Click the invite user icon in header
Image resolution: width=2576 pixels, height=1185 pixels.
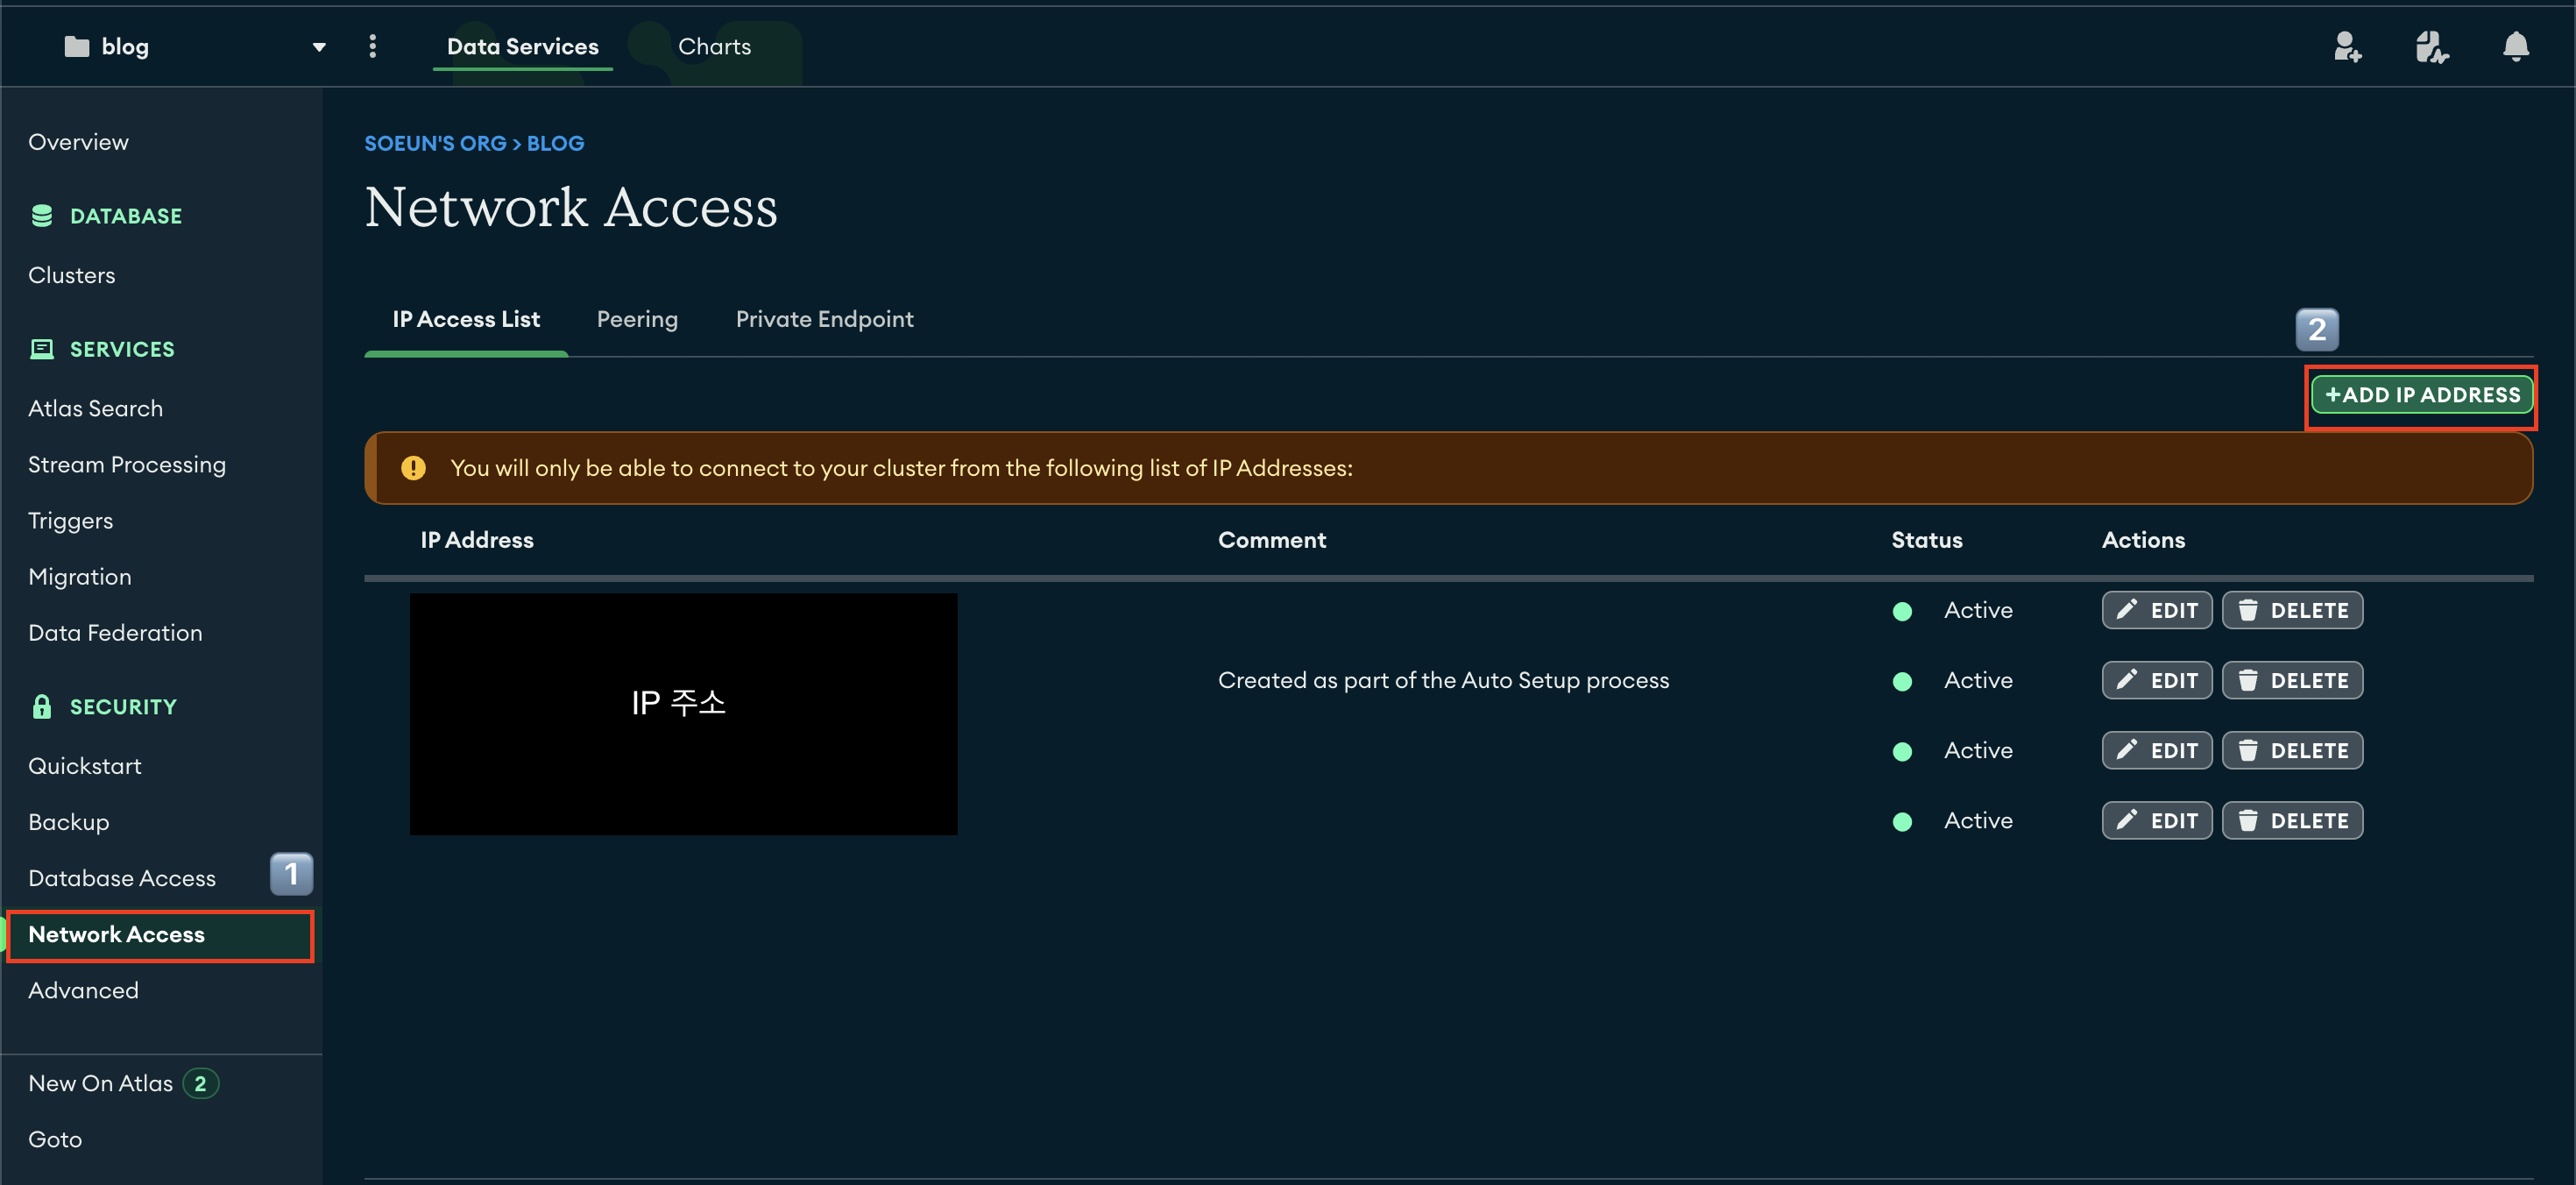(2346, 47)
